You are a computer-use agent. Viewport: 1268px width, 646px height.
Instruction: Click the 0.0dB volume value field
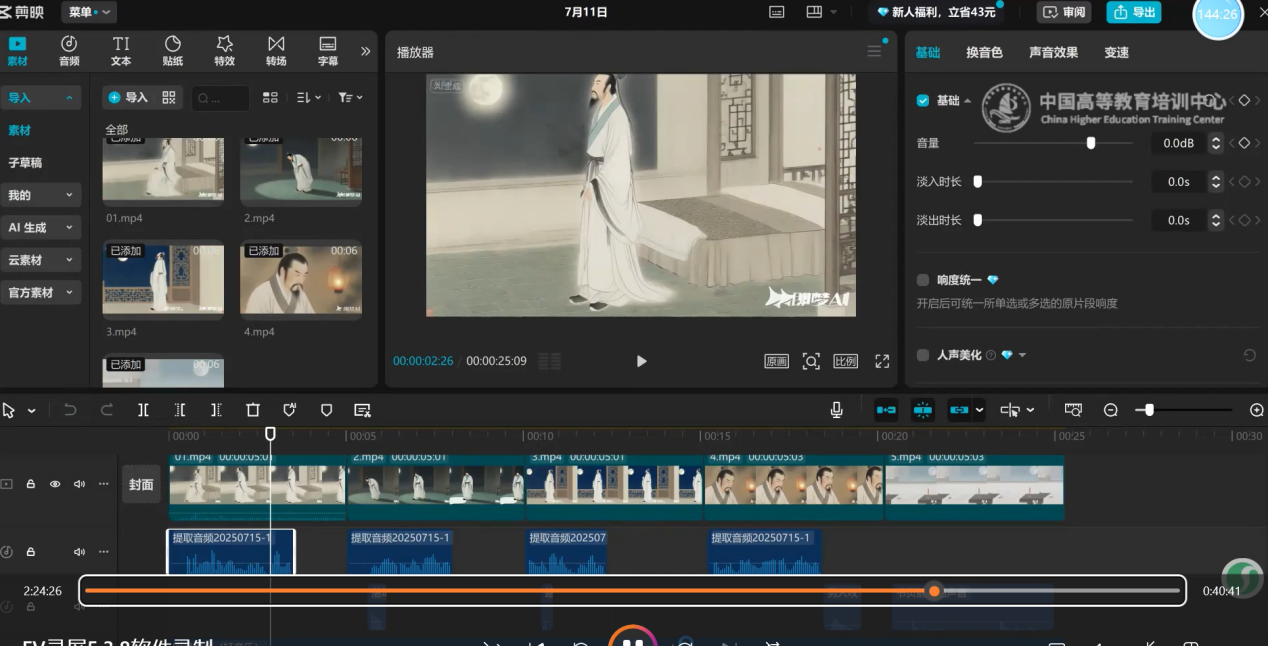(1178, 143)
